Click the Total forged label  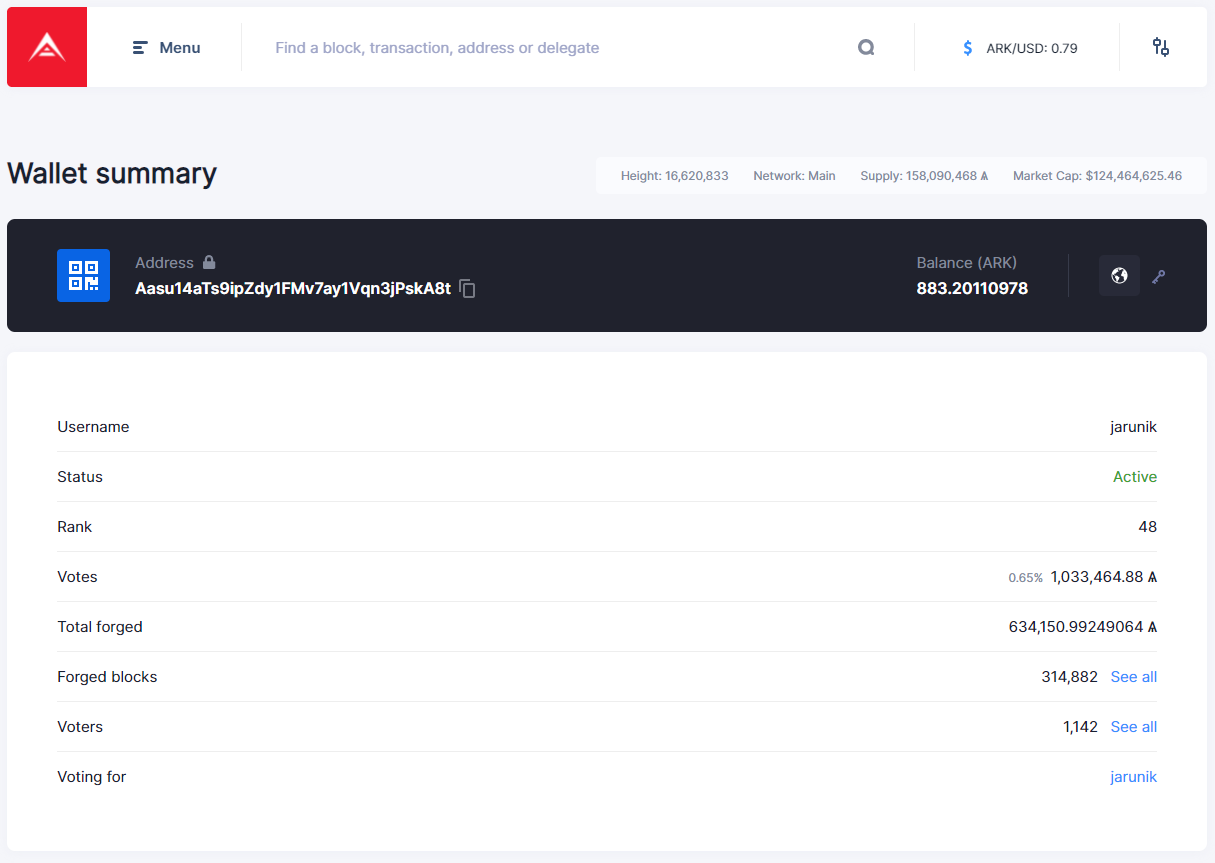click(100, 627)
